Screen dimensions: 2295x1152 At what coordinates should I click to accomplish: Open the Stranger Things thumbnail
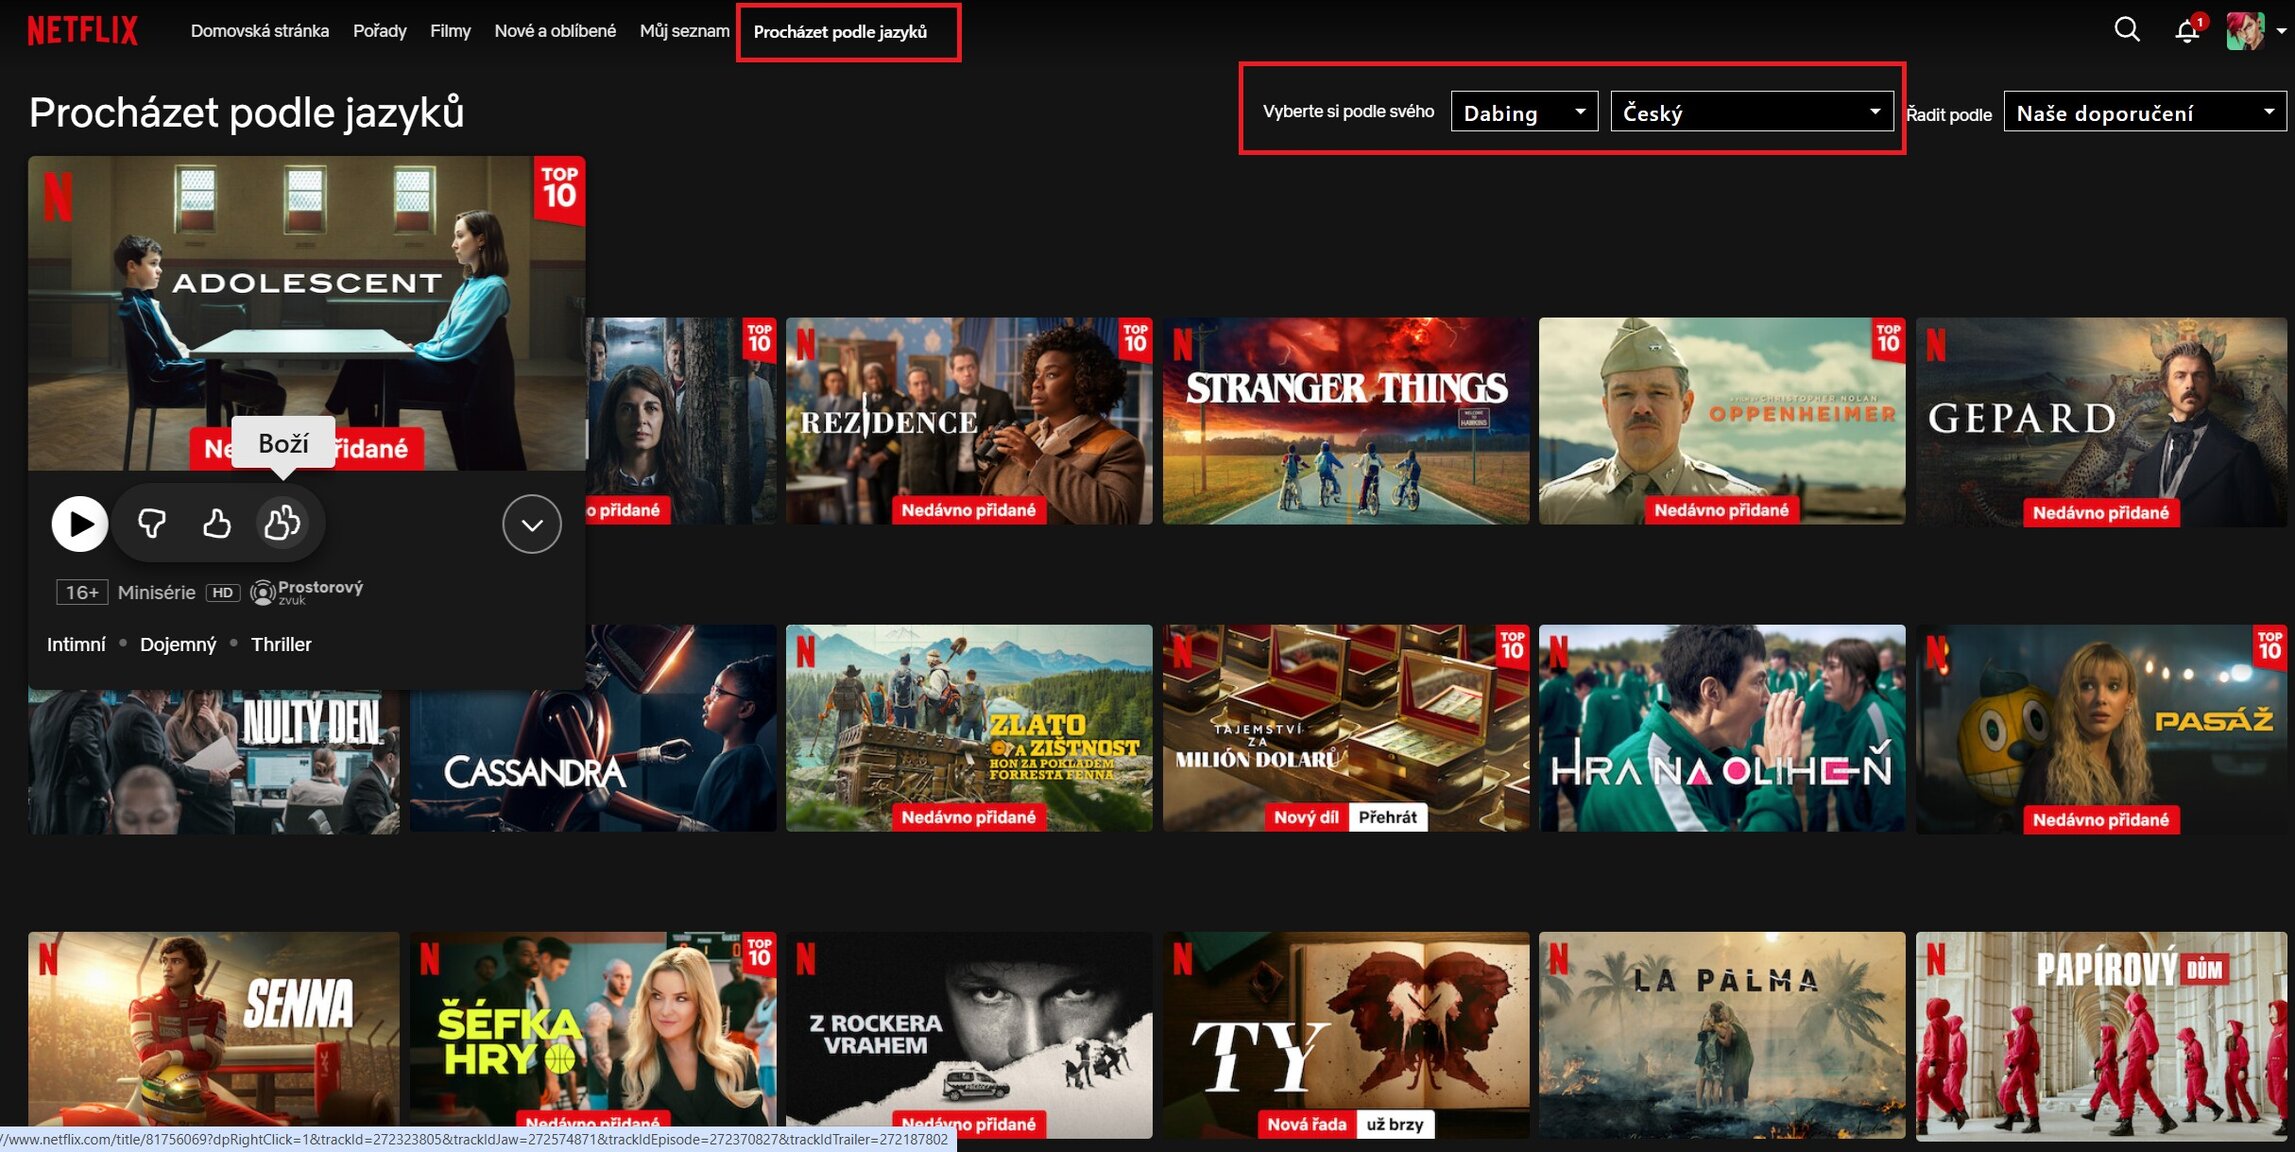click(1345, 421)
